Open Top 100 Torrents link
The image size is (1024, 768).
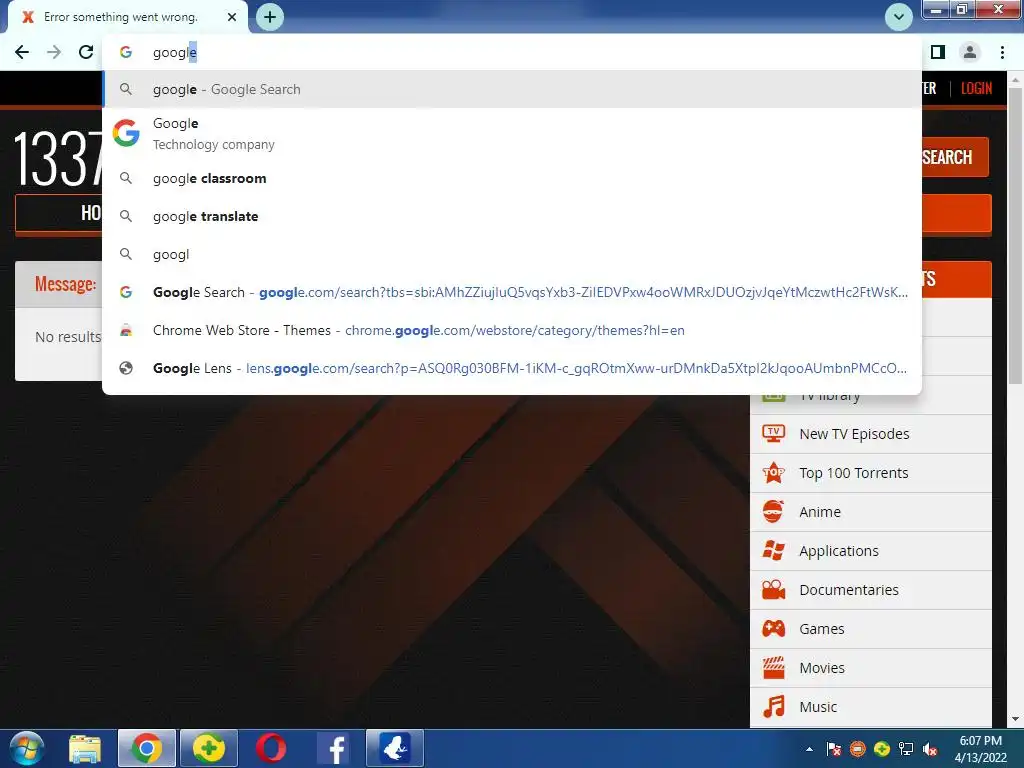(854, 473)
